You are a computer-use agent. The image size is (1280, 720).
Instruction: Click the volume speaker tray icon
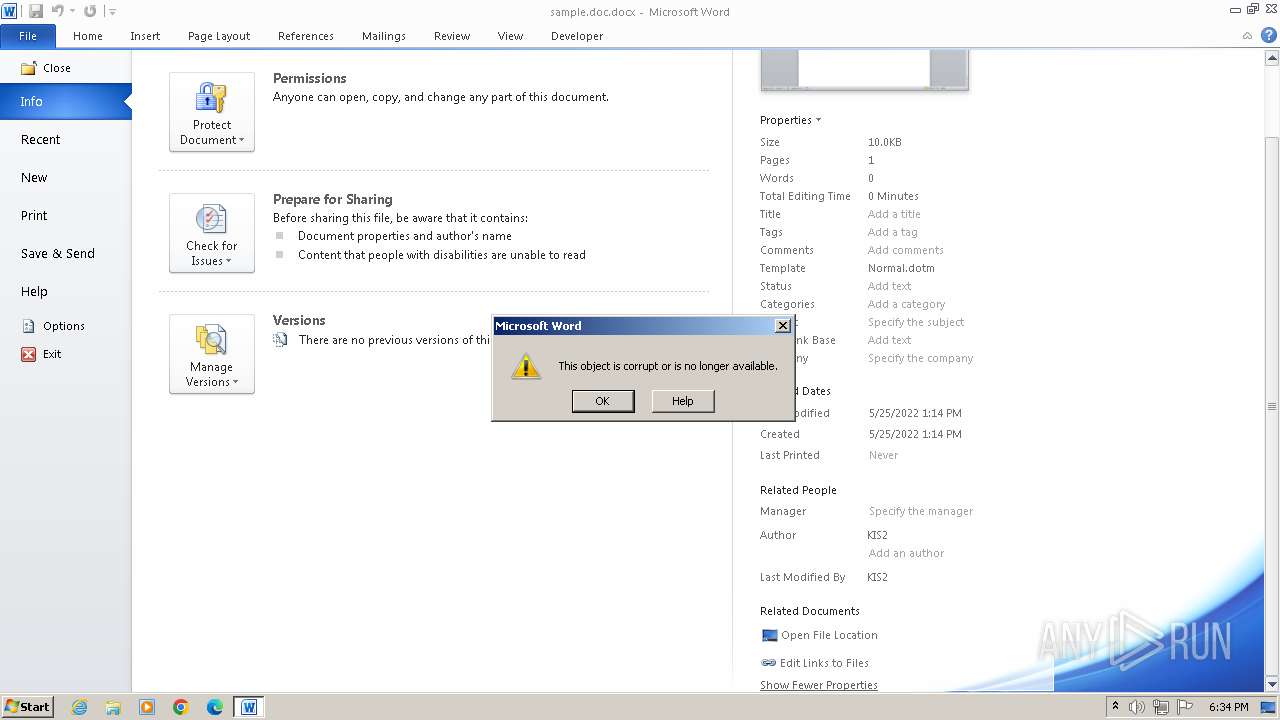pyautogui.click(x=1136, y=707)
